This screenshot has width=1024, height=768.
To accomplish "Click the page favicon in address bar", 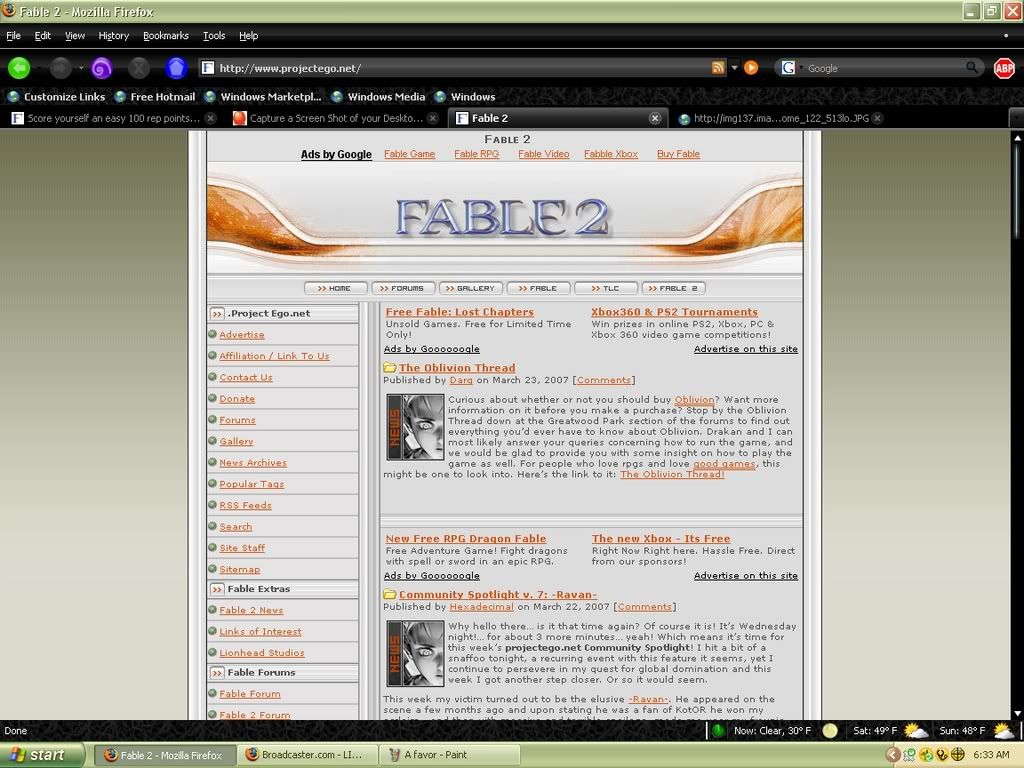I will [208, 68].
